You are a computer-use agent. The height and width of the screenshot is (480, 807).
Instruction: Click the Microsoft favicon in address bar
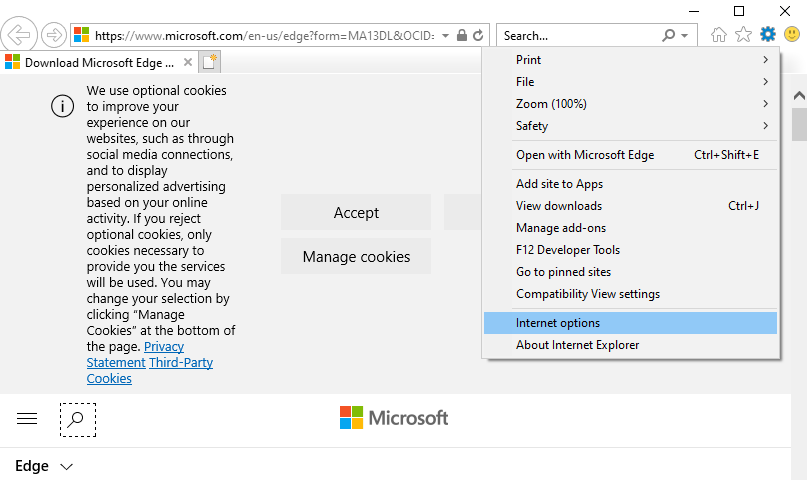[81, 35]
